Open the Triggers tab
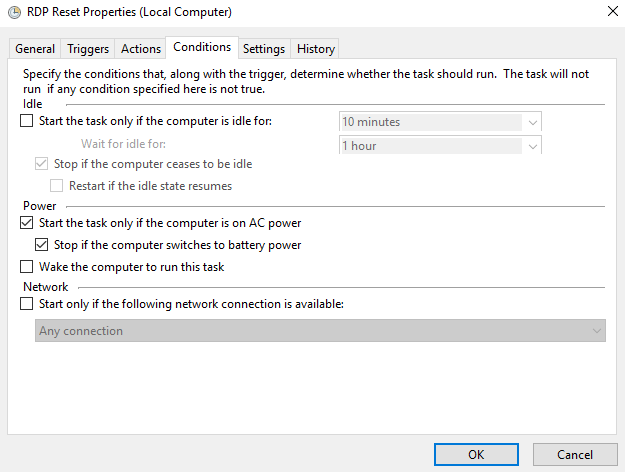The width and height of the screenshot is (625, 472). [x=88, y=49]
